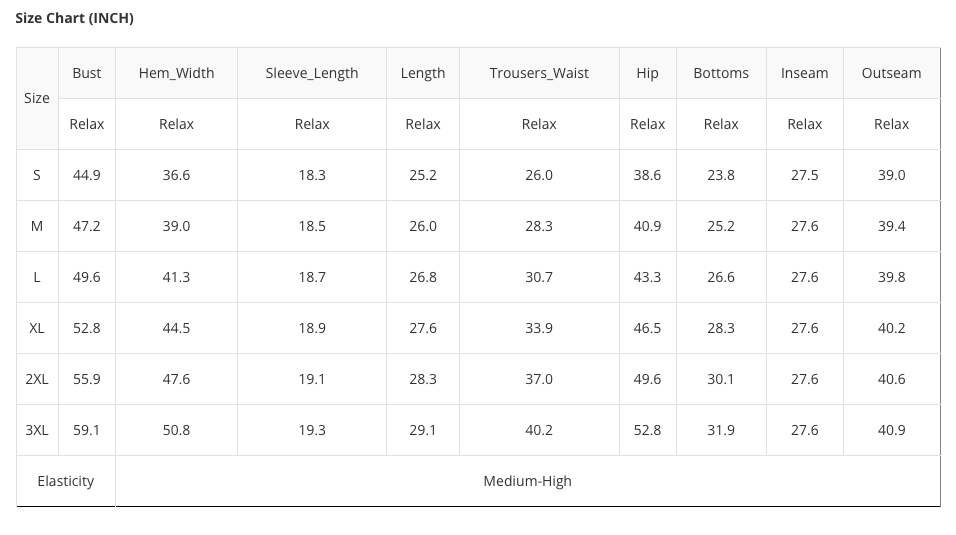The width and height of the screenshot is (956, 535).
Task: Select the L hip value 43.3
Action: [647, 277]
